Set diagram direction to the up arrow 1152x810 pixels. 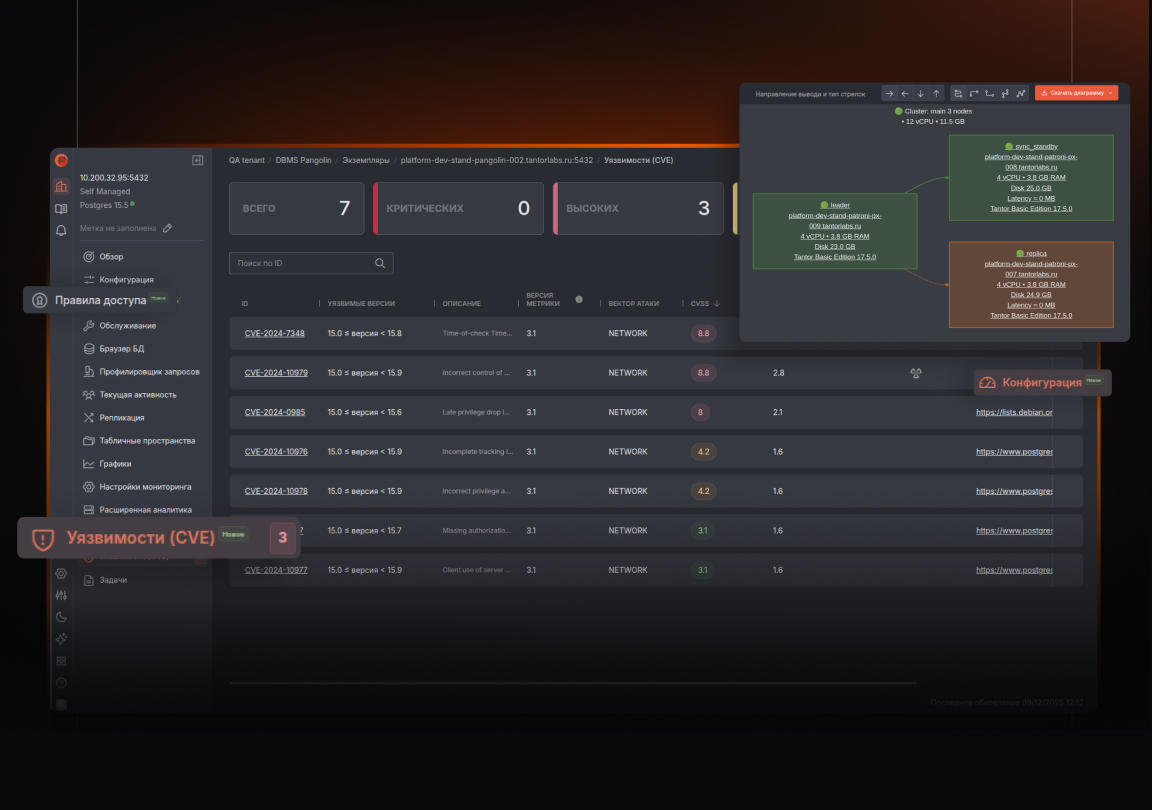point(936,93)
